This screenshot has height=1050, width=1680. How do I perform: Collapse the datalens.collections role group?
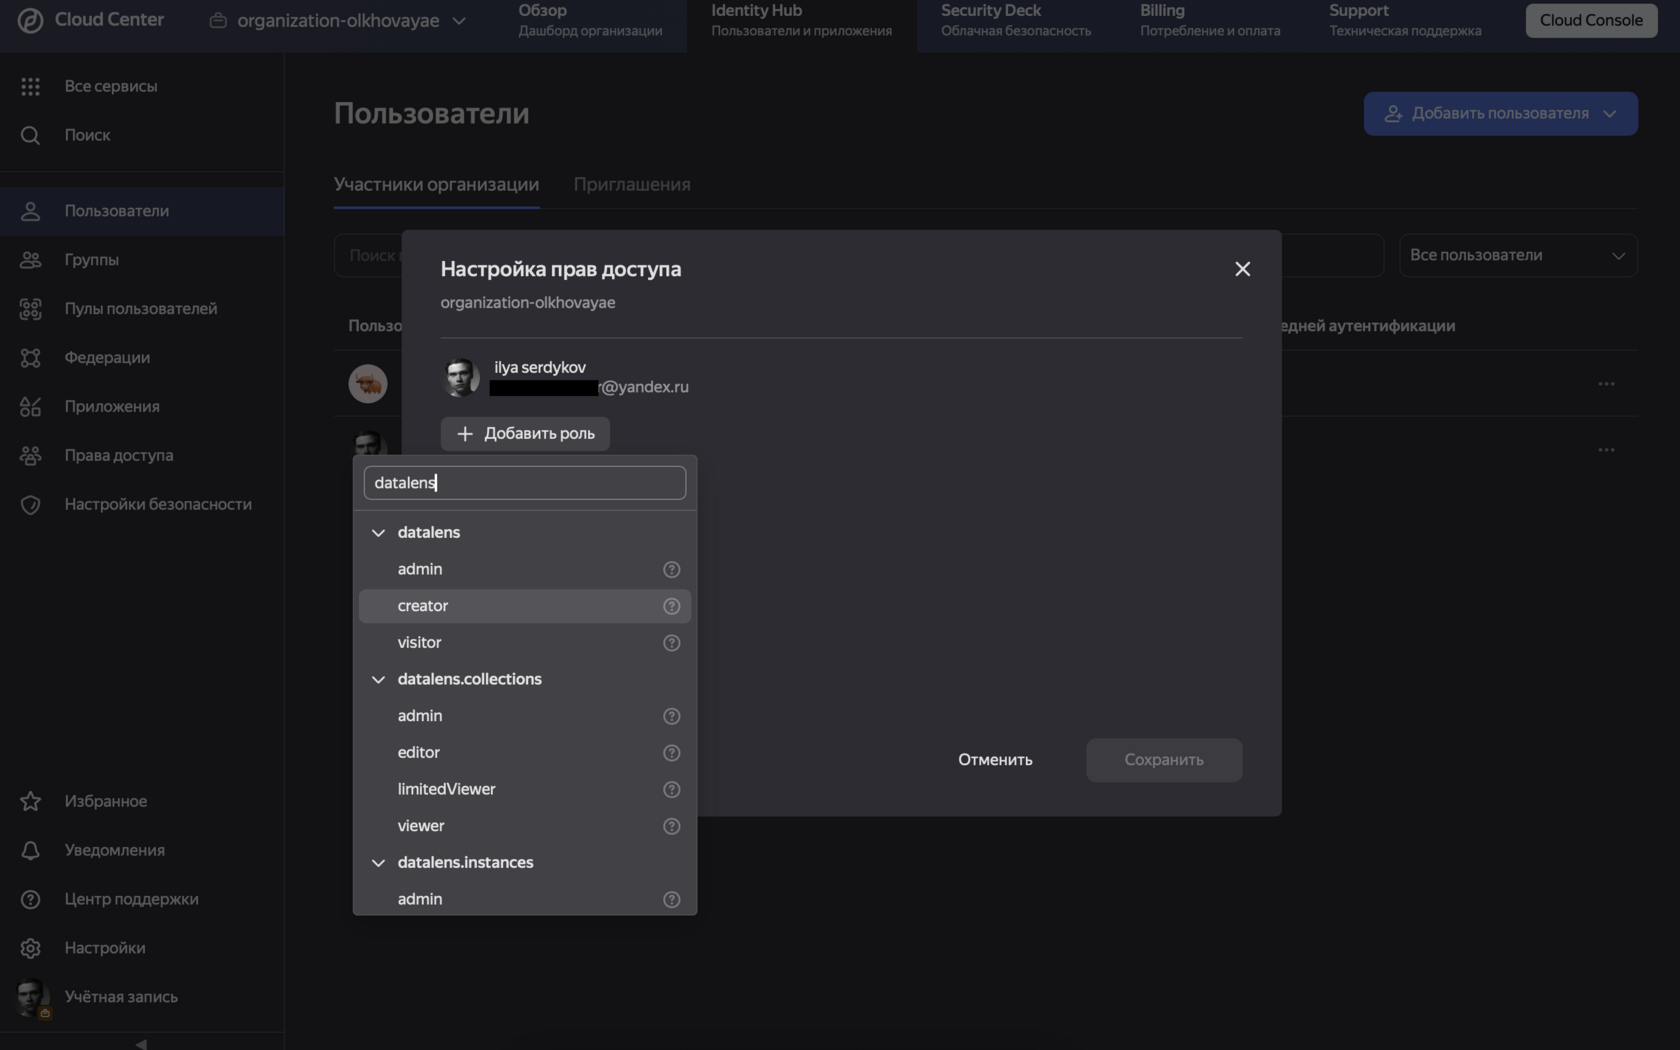coord(378,680)
